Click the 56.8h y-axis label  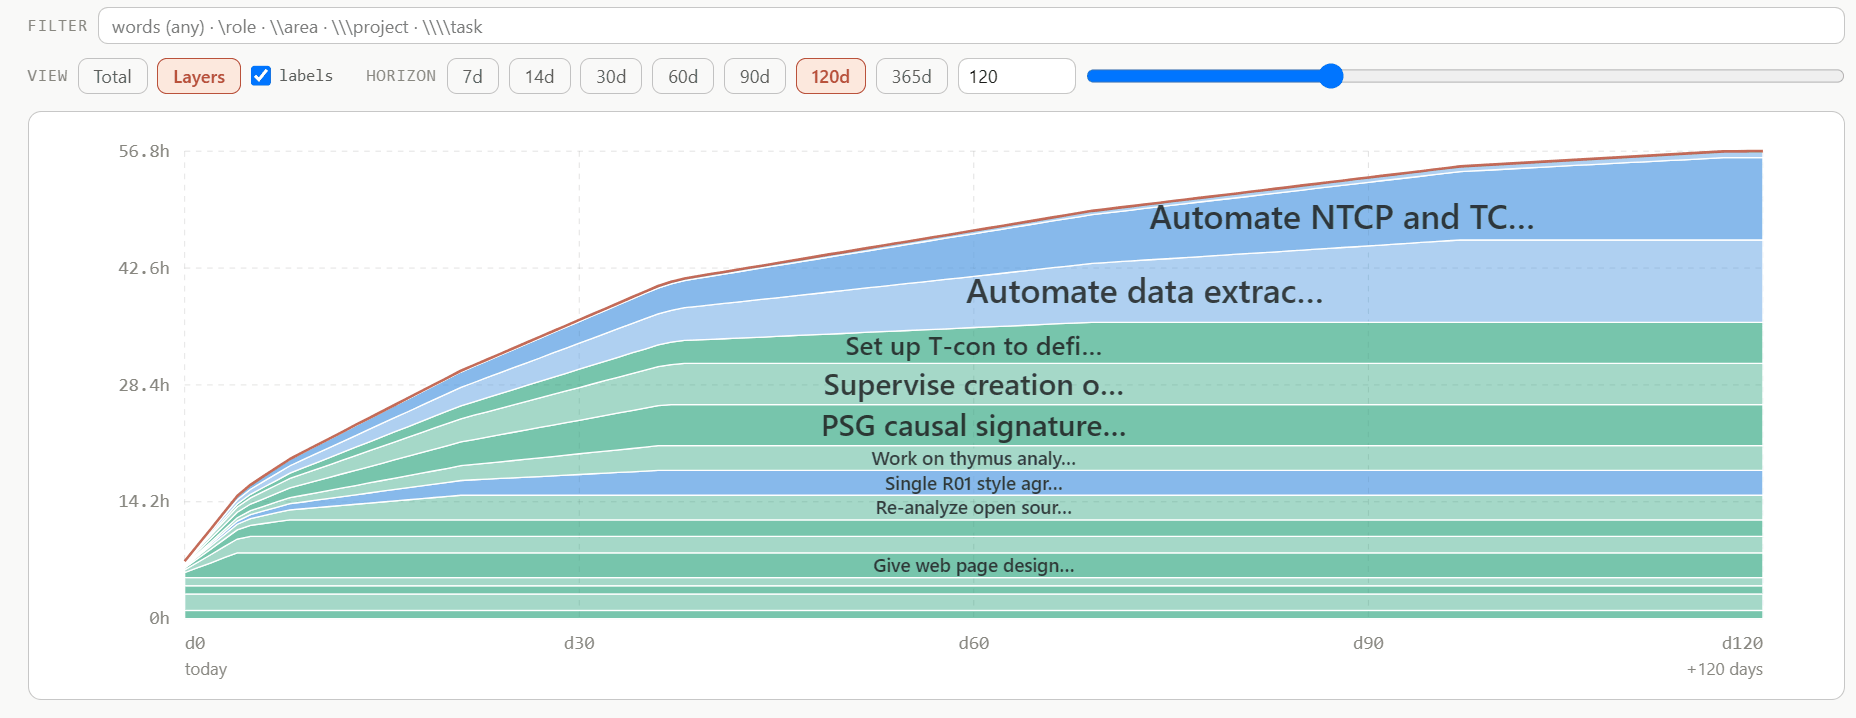(144, 151)
